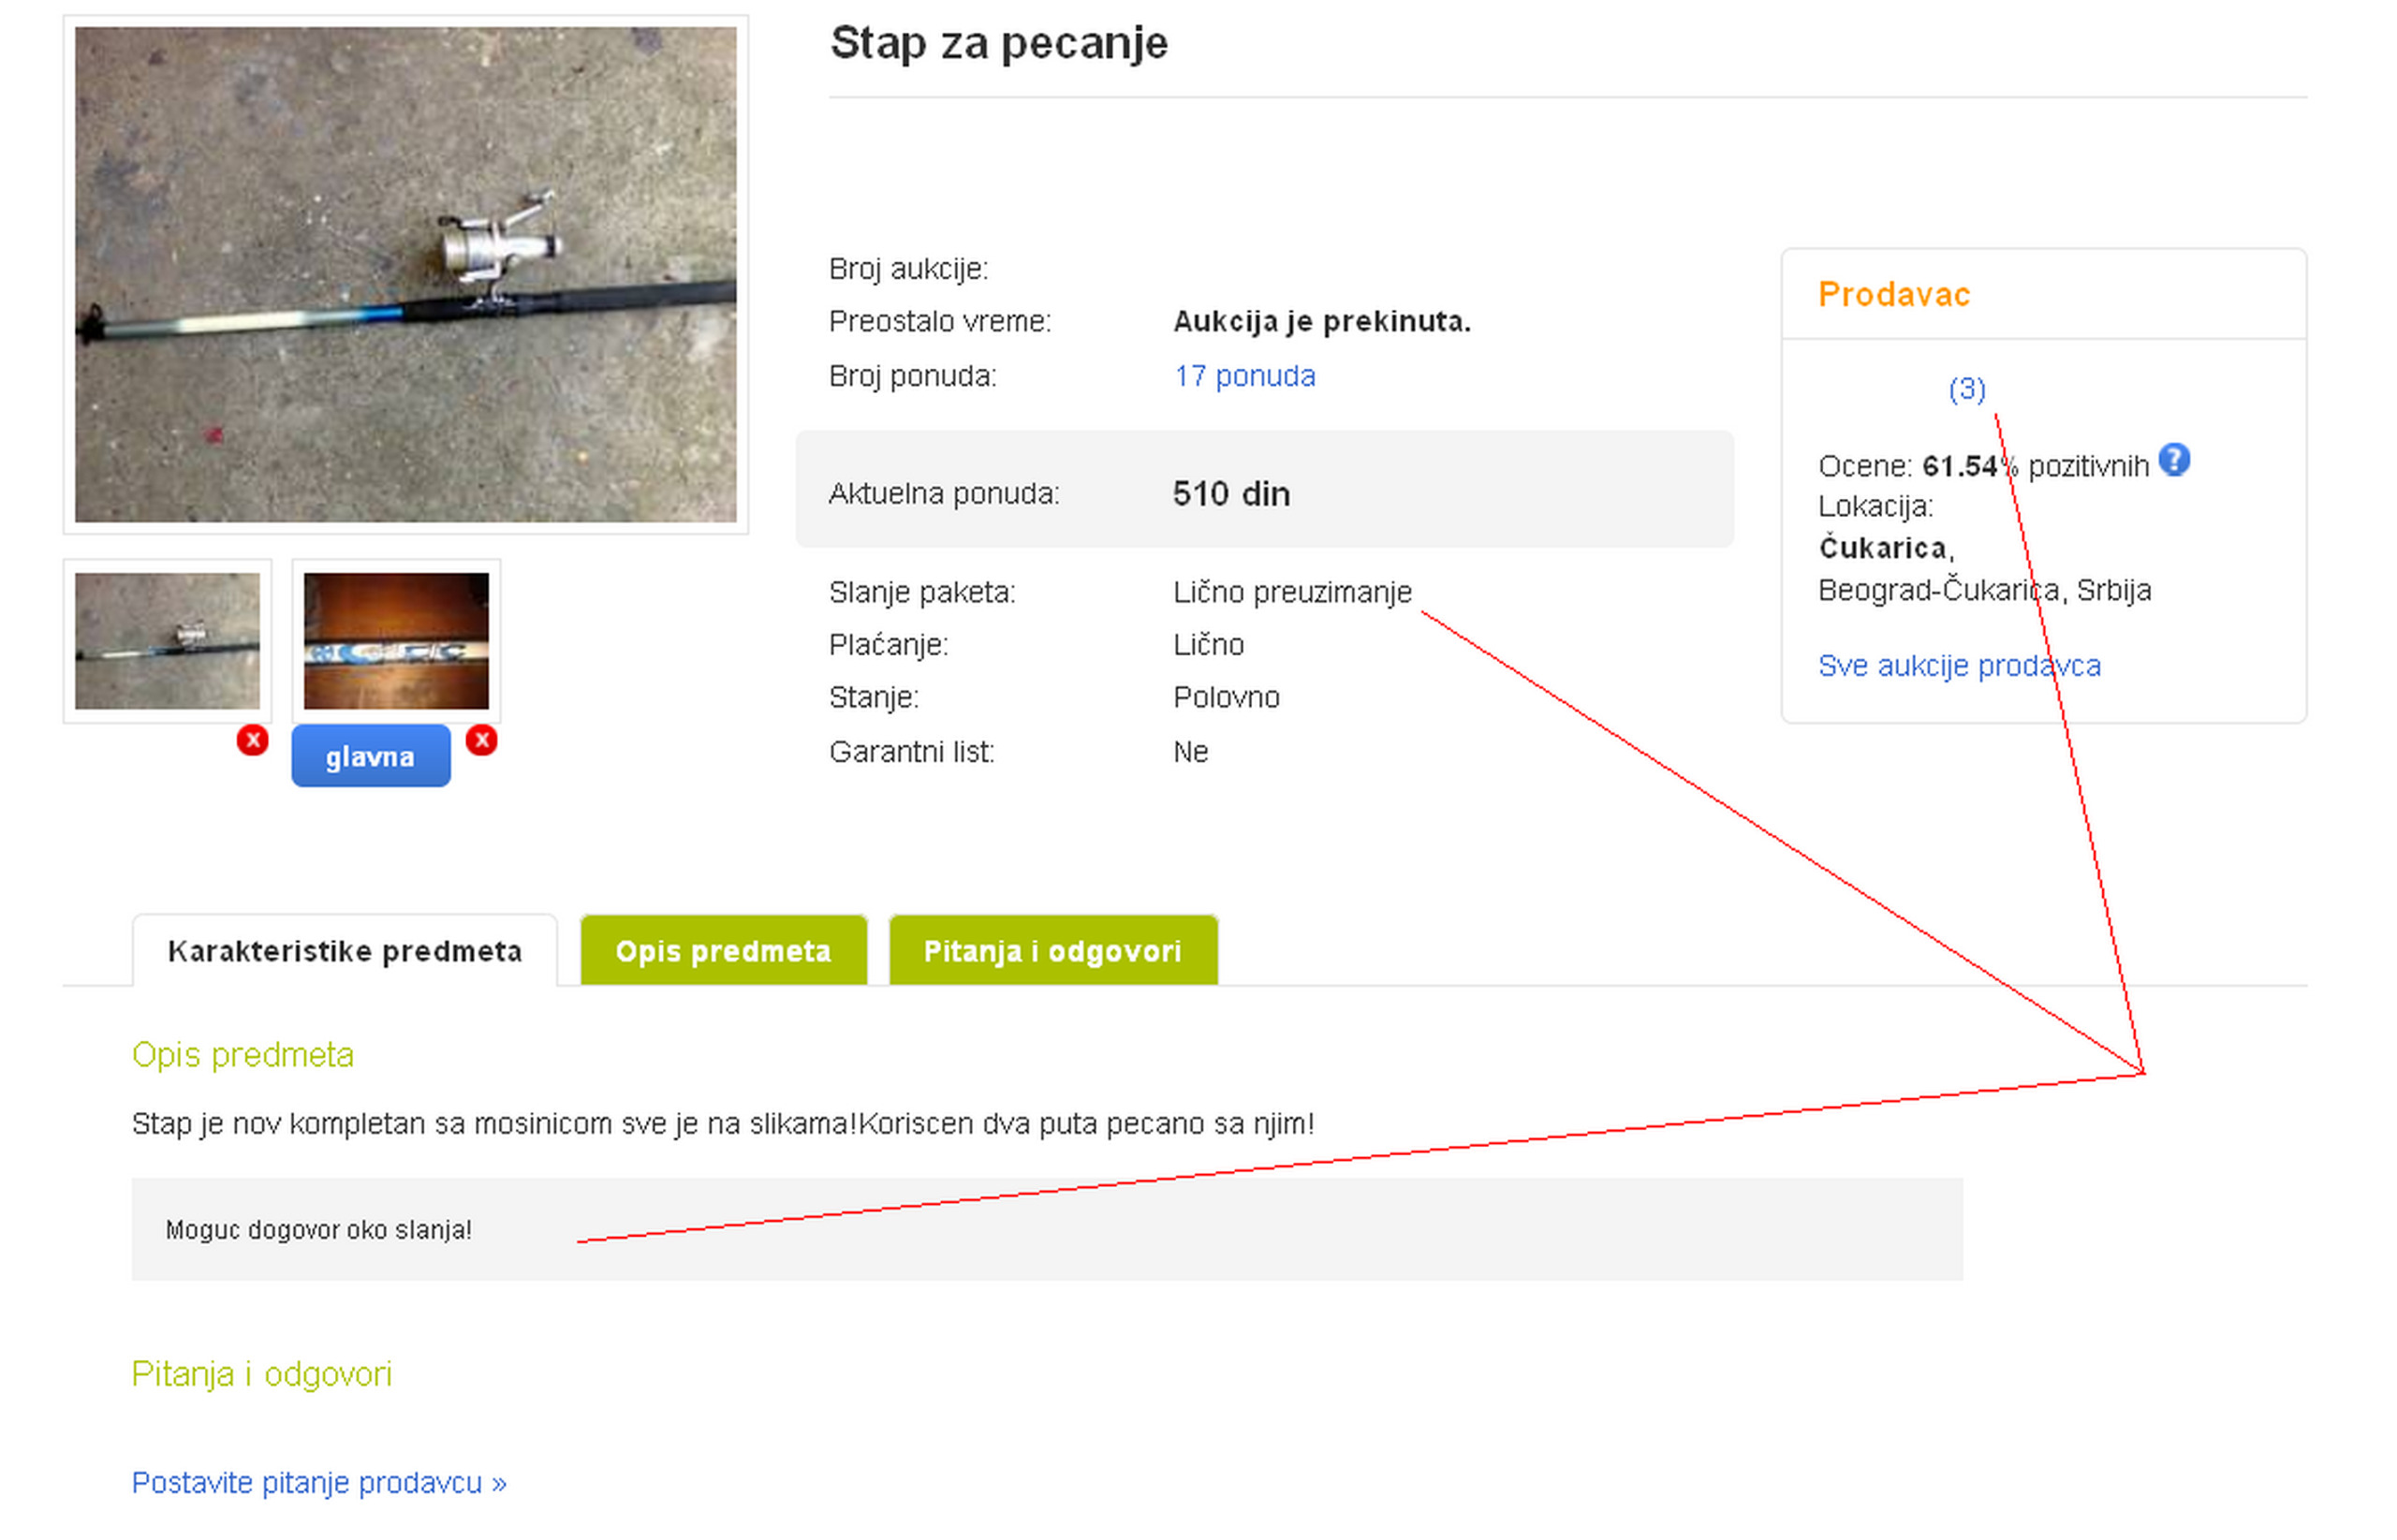This screenshot has width=2397, height=1540.
Task: Open the first fishing rod thumbnail
Action: click(x=167, y=641)
